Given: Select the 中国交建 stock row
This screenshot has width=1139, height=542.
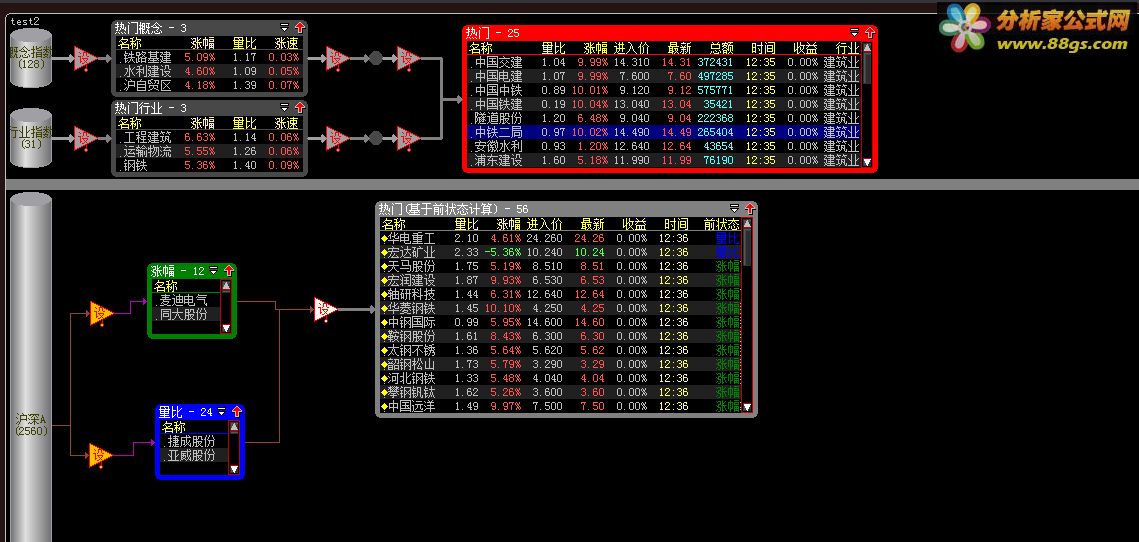Looking at the screenshot, I should [x=664, y=62].
